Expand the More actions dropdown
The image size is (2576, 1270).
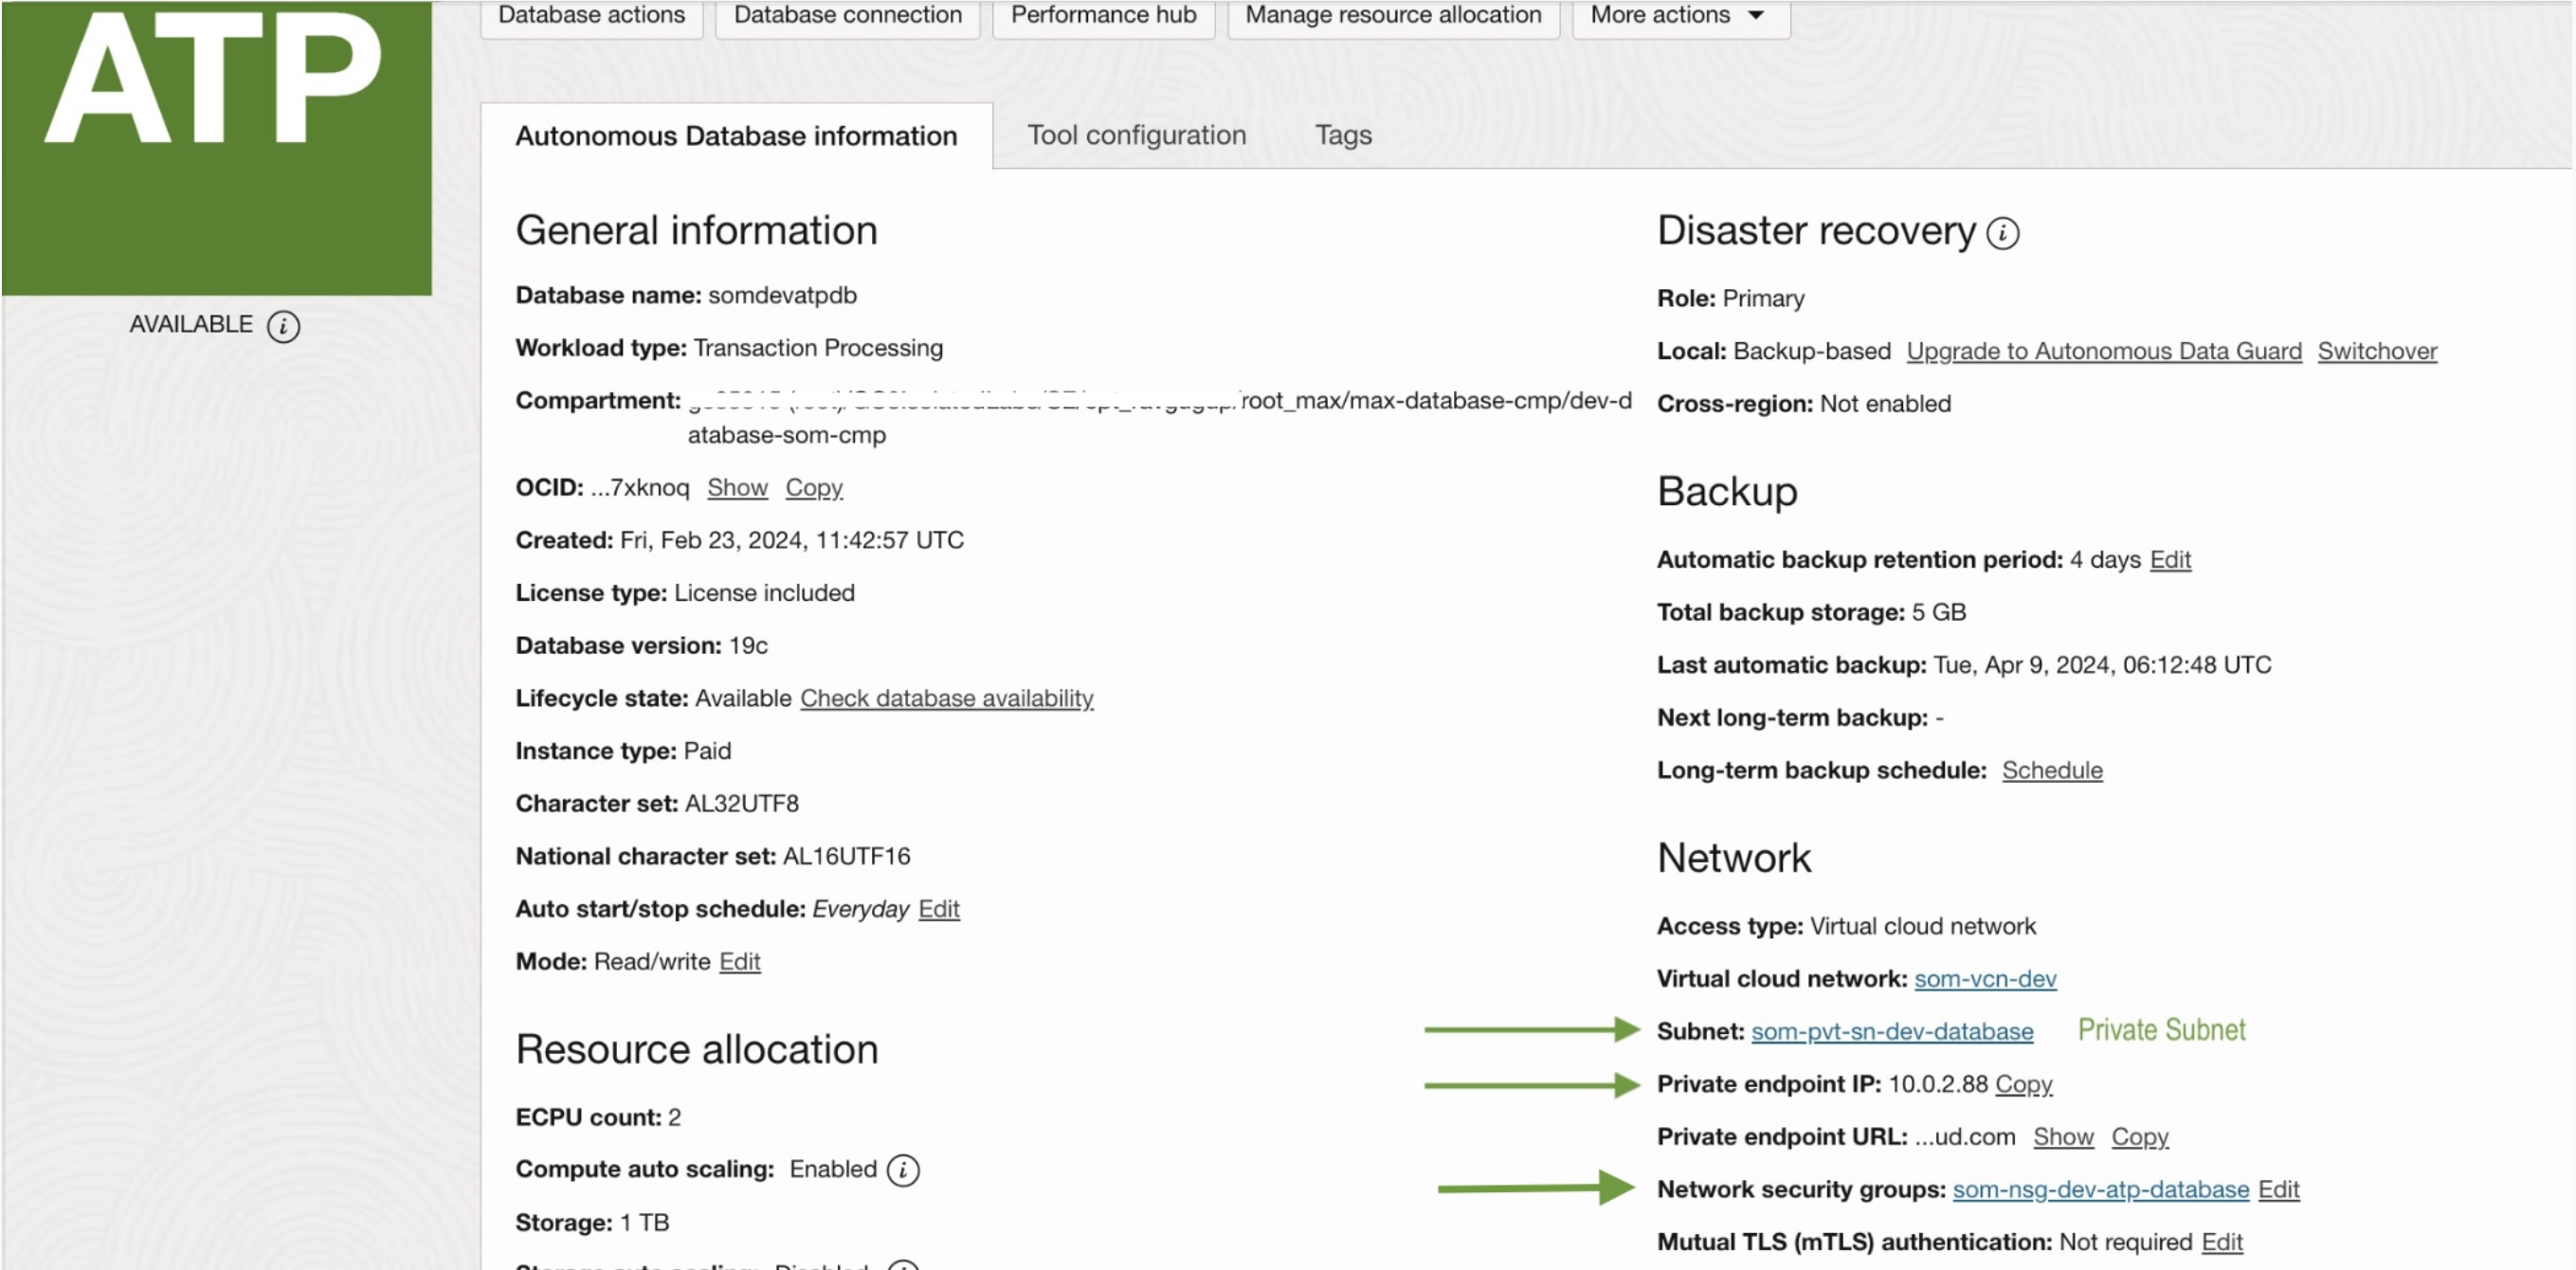coord(1680,15)
